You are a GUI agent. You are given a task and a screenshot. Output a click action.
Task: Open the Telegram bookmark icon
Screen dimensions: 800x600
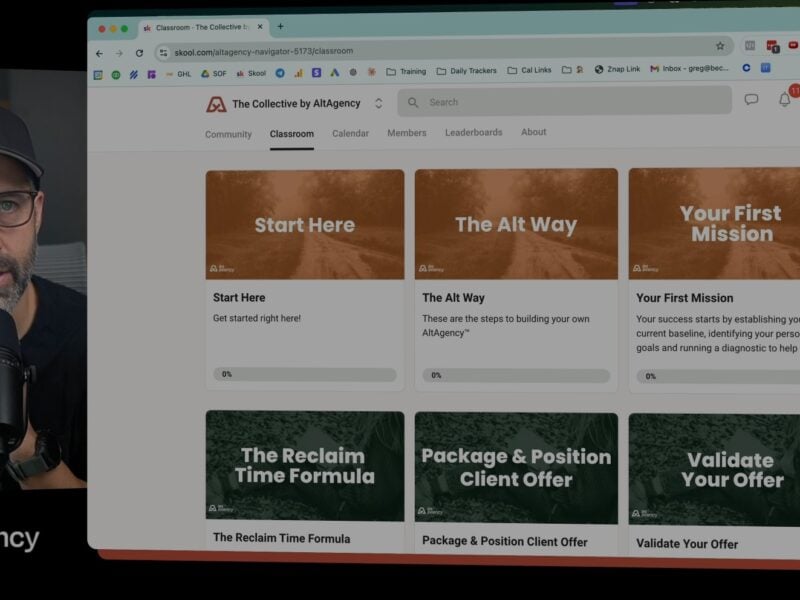[x=280, y=73]
